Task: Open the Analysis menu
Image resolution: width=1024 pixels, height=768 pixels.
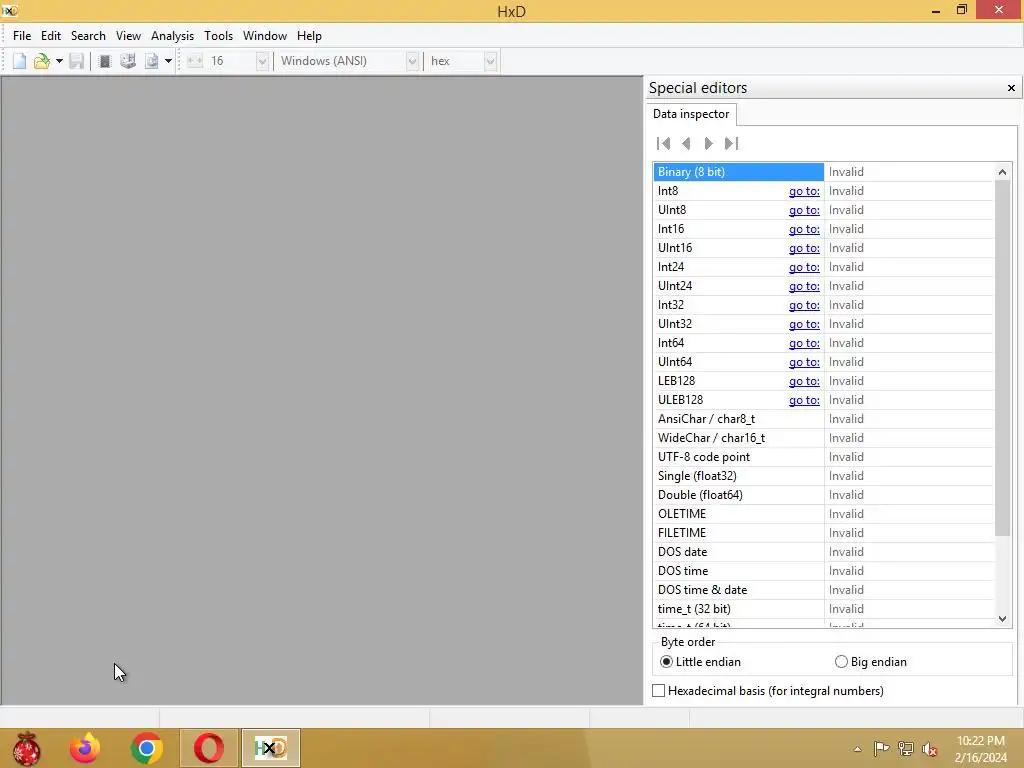Action: tap(172, 36)
